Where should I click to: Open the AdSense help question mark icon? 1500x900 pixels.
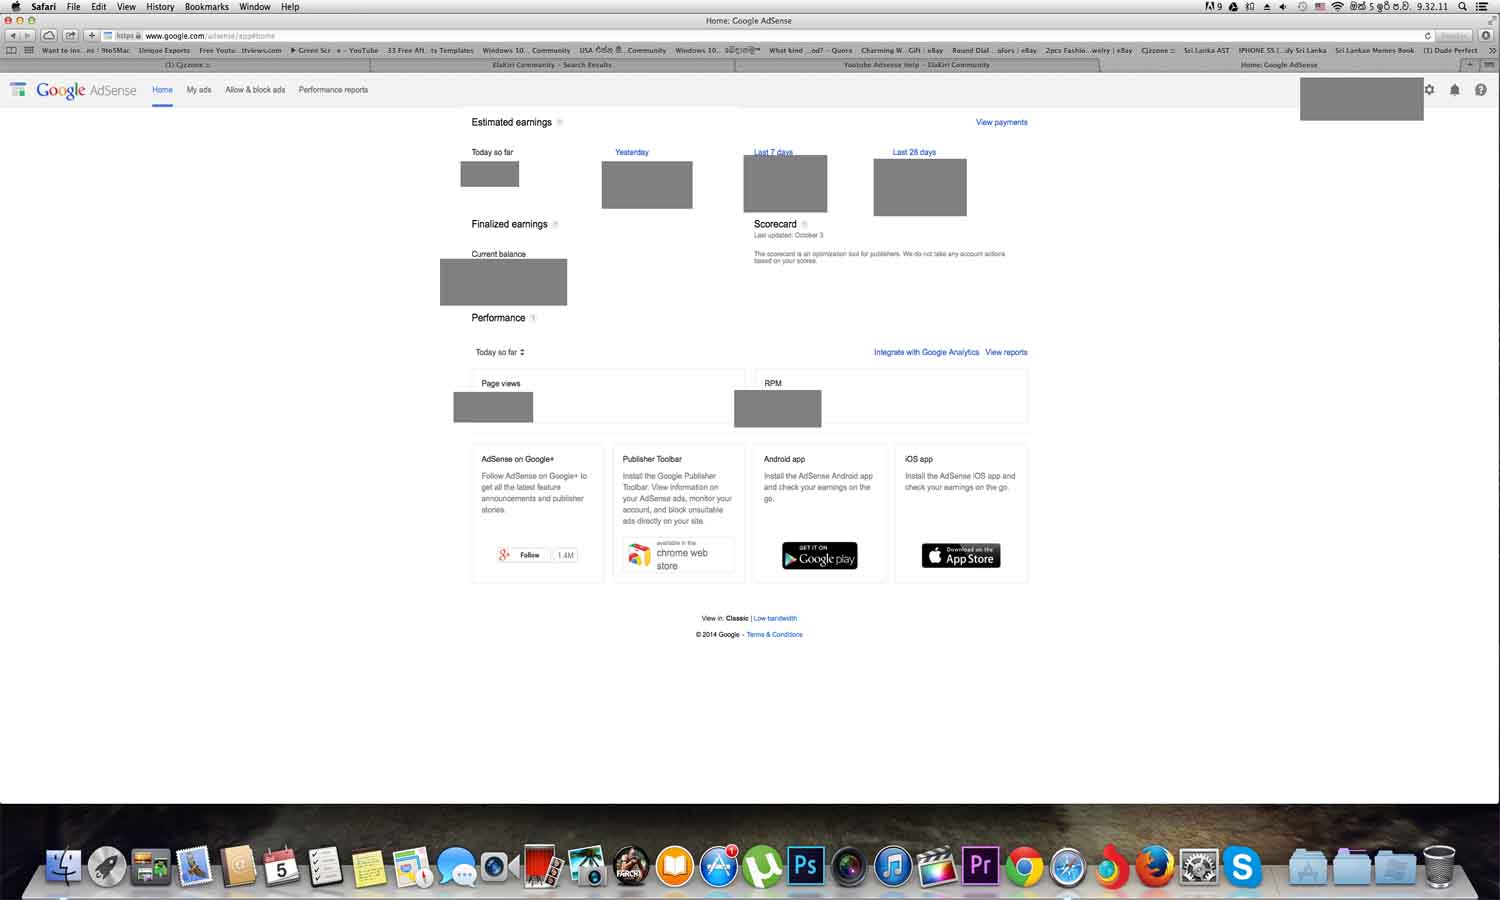click(x=1481, y=90)
